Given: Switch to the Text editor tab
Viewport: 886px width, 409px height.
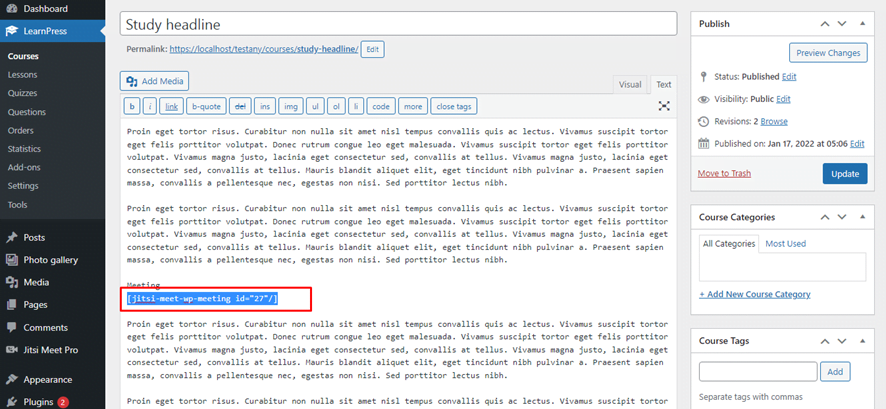Looking at the screenshot, I should point(663,84).
